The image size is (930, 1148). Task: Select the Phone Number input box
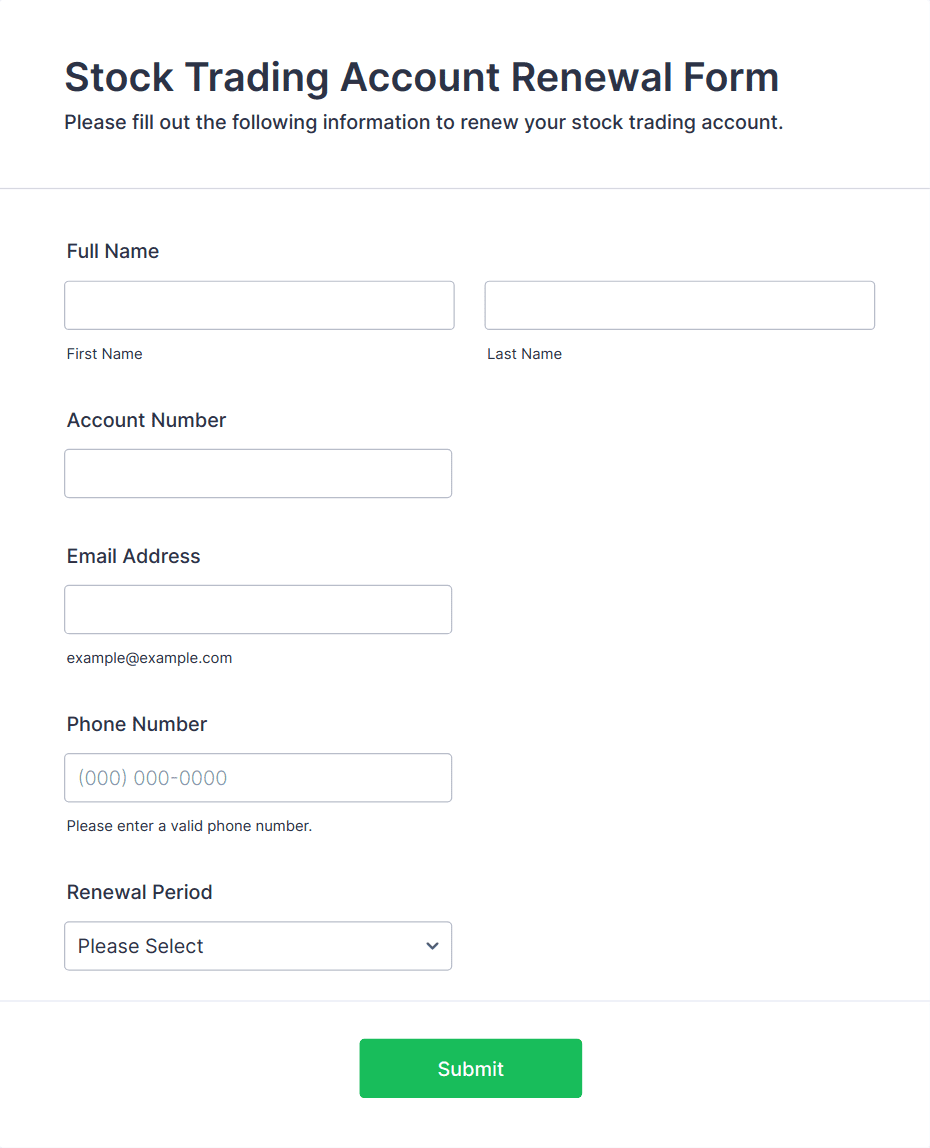(x=258, y=777)
